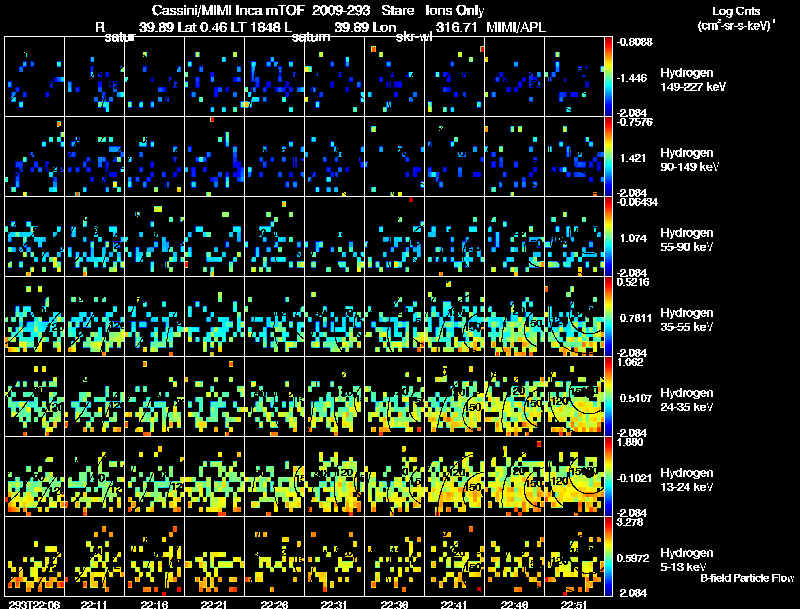Image resolution: width=800 pixels, height=609 pixels.
Task: Click the 'Cassini/MIMI Inca mTOF' title
Action: click(228, 10)
